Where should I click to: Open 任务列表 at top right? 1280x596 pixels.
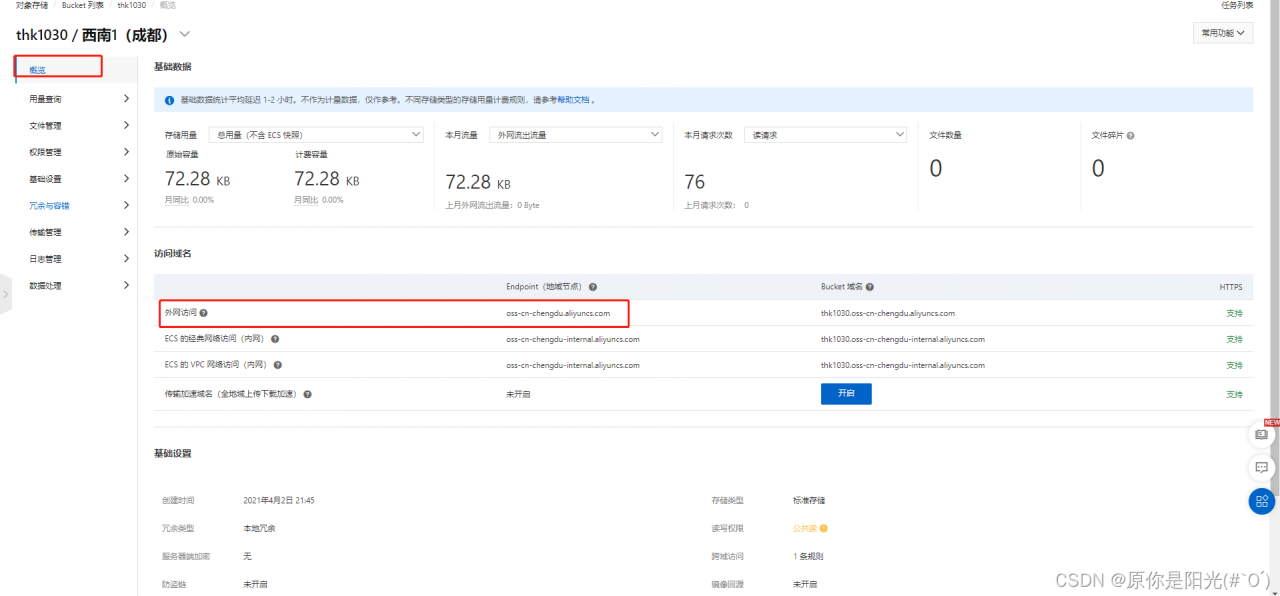click(x=1235, y=5)
